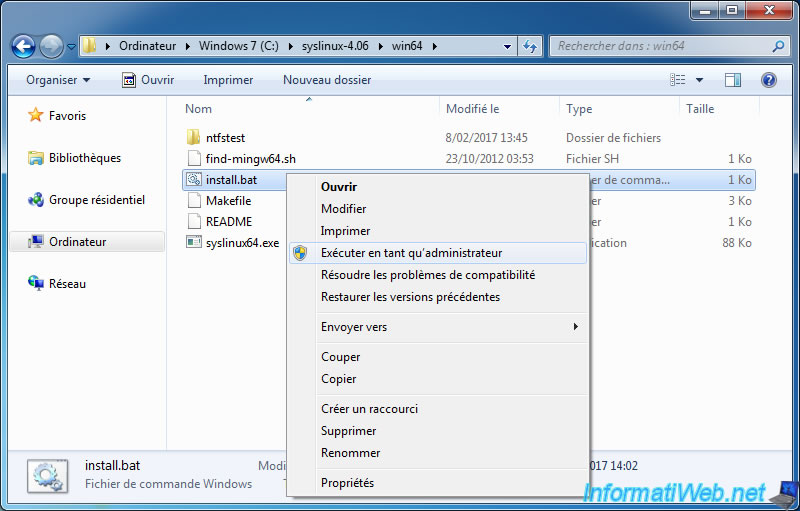Choose Renommer in the context menu
Screen dimensions: 800x511
click(x=351, y=453)
